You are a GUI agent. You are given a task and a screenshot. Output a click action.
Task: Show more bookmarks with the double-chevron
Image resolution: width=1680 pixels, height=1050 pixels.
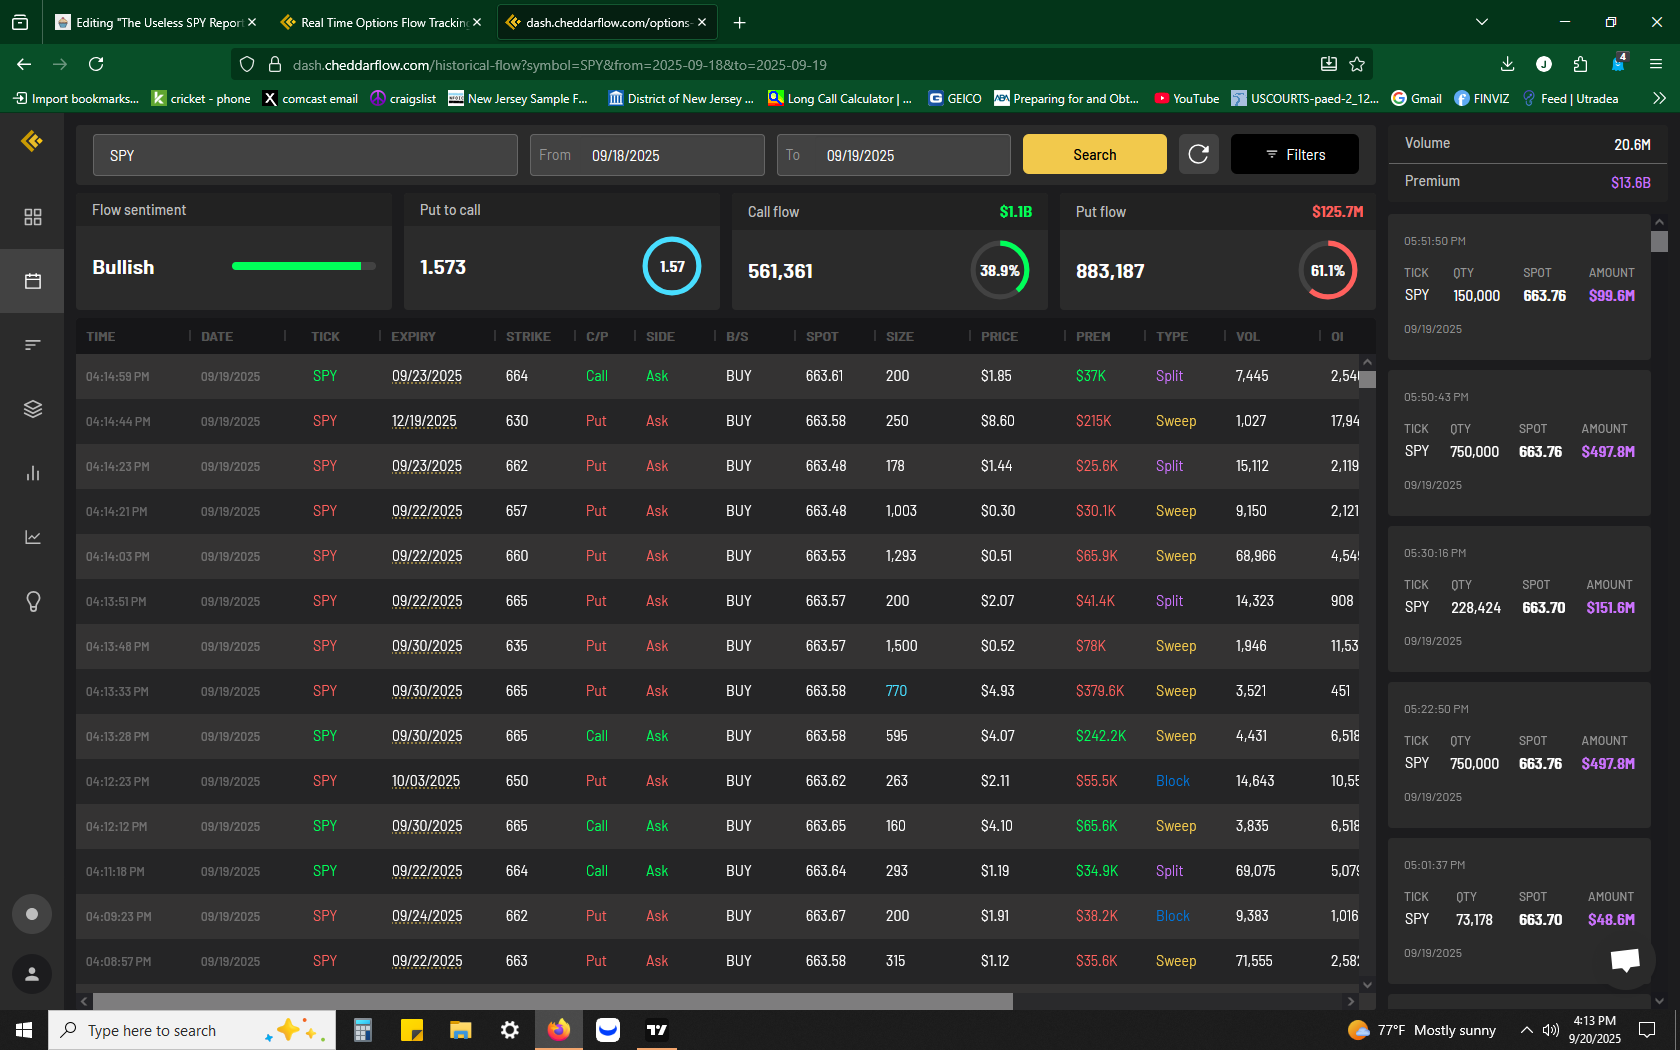point(1659,98)
